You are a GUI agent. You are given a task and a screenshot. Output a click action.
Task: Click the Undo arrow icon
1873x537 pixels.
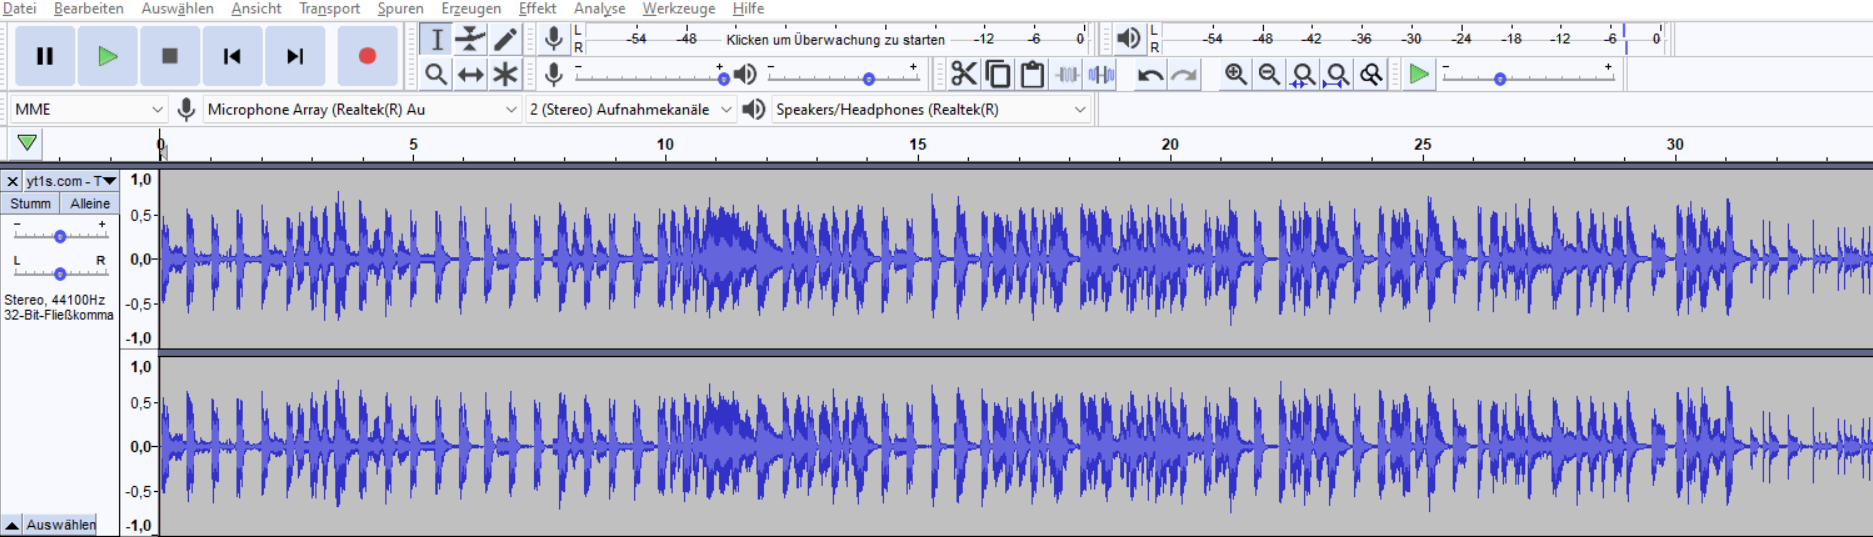(x=1150, y=75)
